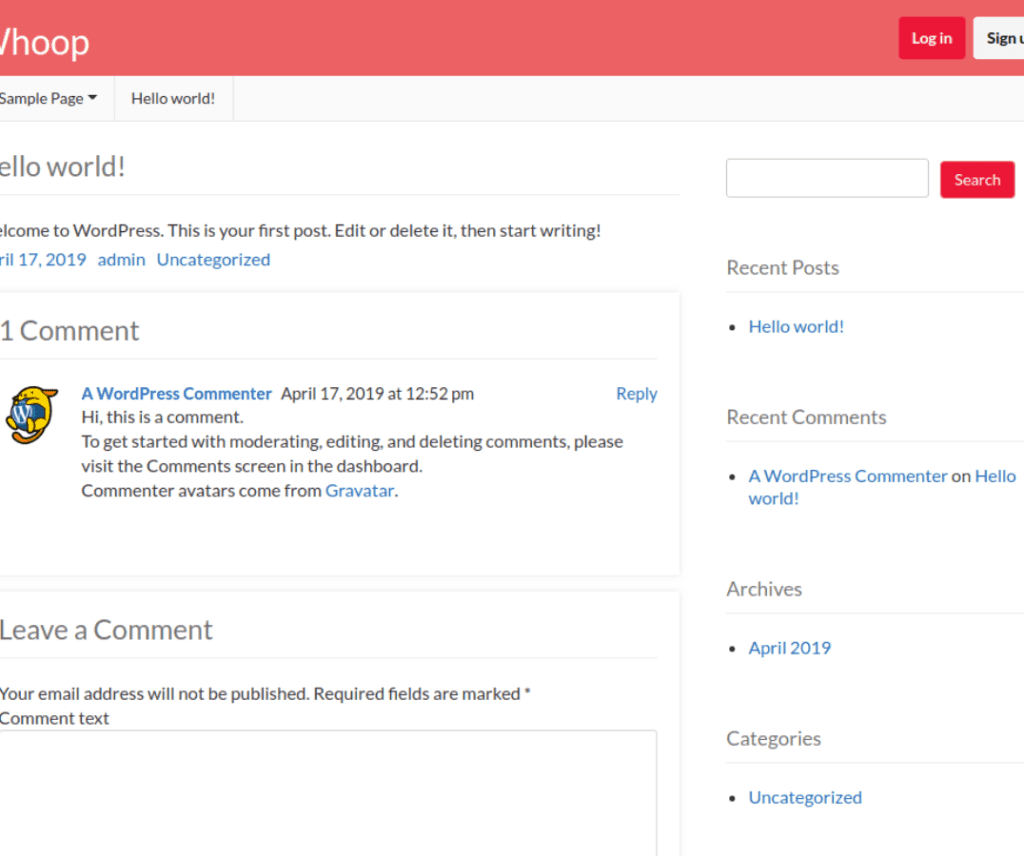Image resolution: width=1024 pixels, height=856 pixels.
Task: Open Hello world! link in Recent Comments
Action: coord(882,487)
